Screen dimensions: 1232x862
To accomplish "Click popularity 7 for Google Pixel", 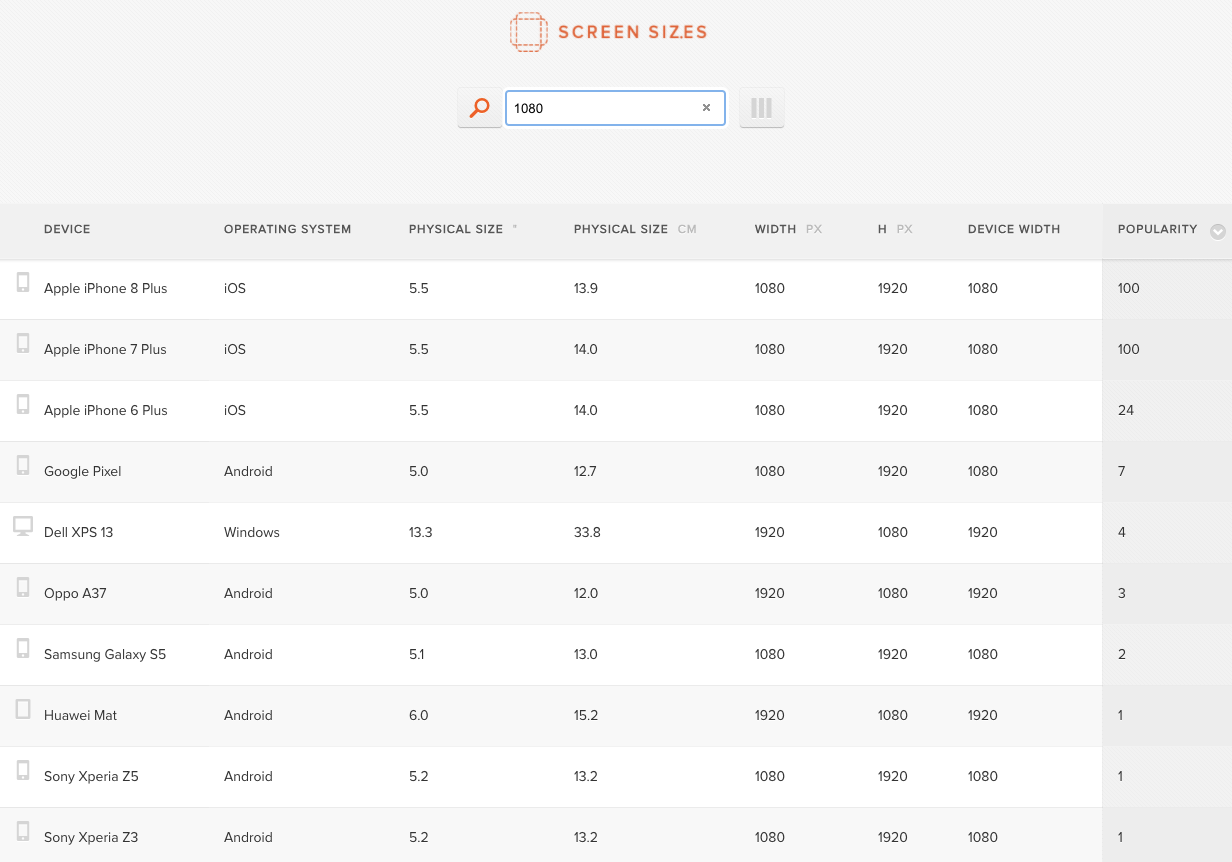I will pos(1122,471).
